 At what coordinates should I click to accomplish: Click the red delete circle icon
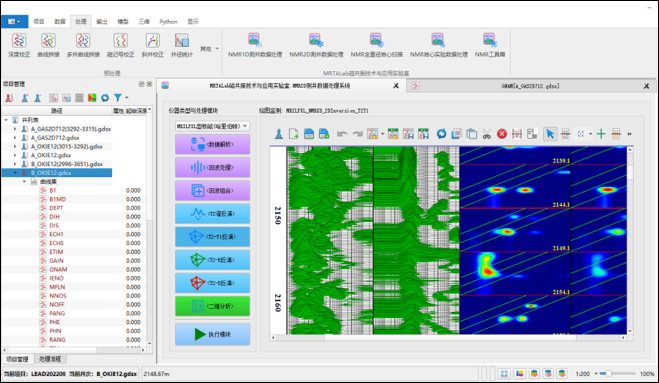(502, 134)
